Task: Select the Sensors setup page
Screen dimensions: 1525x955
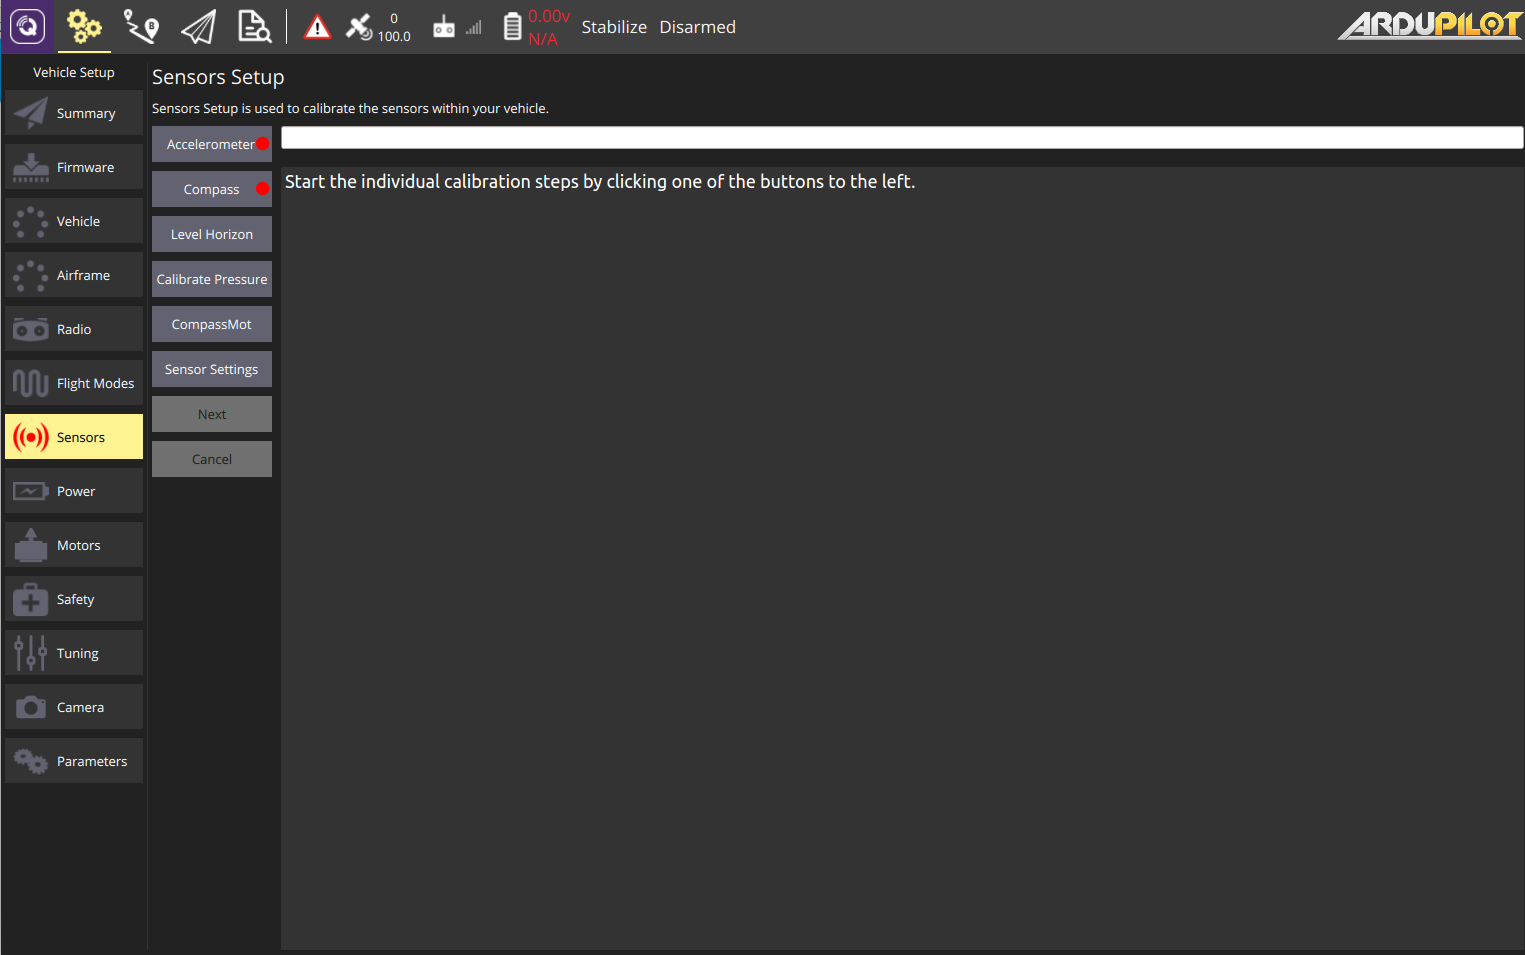Action: click(74, 437)
